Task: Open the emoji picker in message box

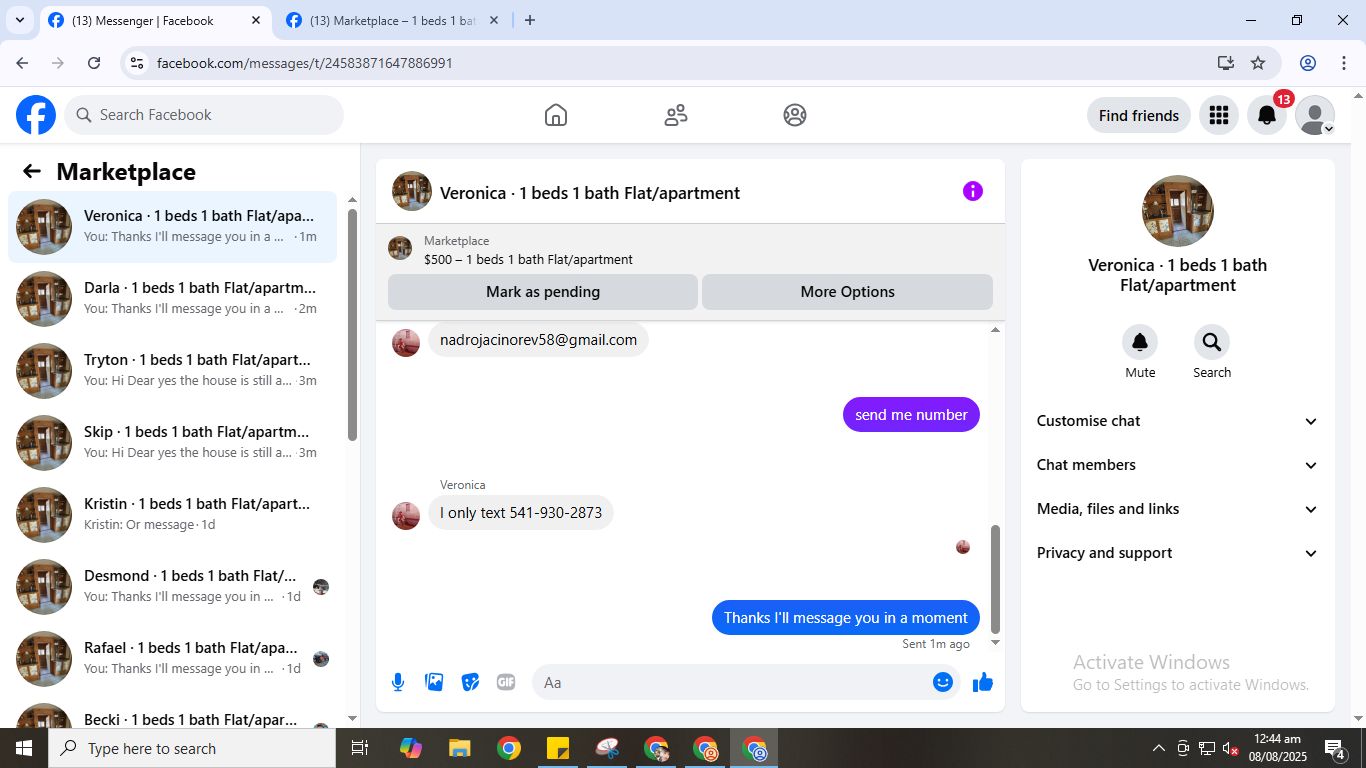Action: [x=942, y=682]
